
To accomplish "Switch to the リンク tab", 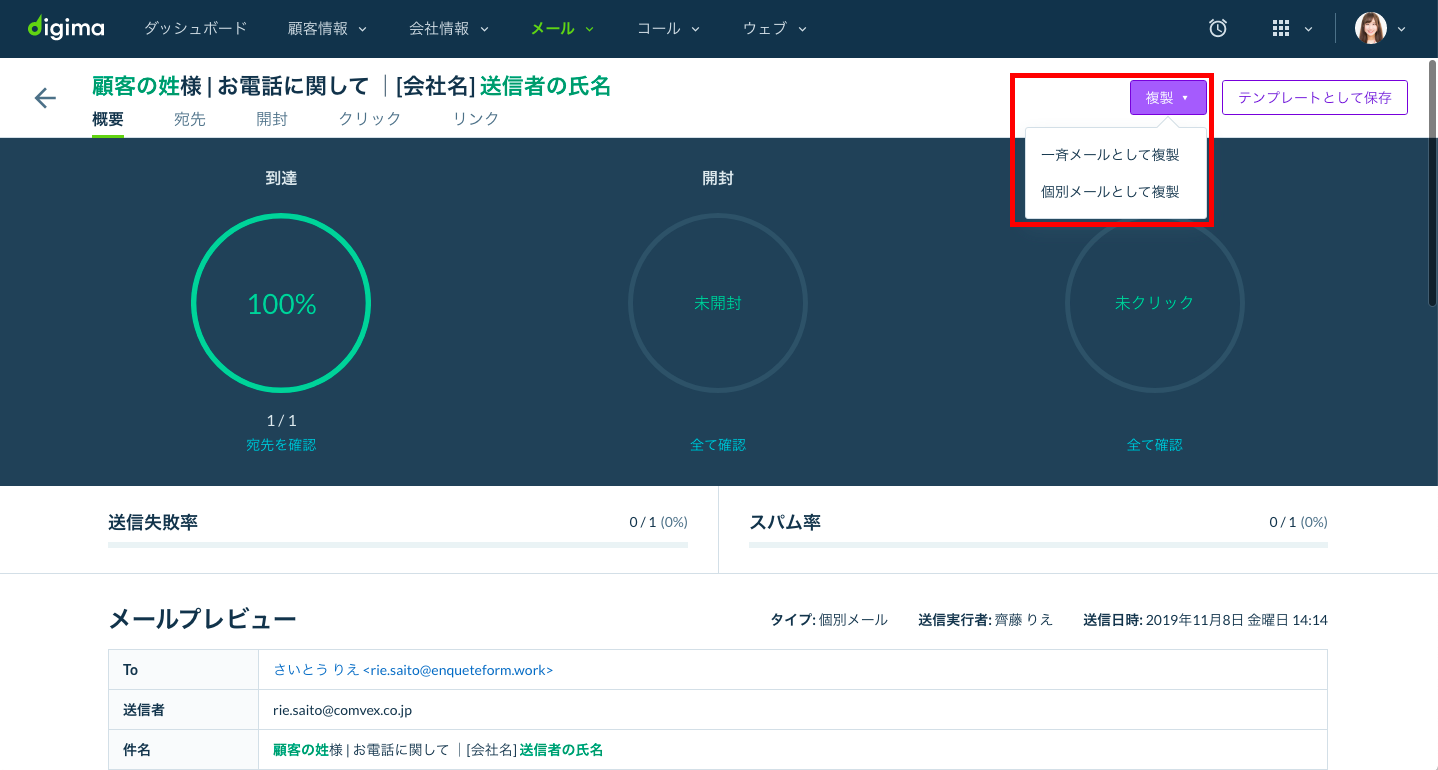I will 476,119.
